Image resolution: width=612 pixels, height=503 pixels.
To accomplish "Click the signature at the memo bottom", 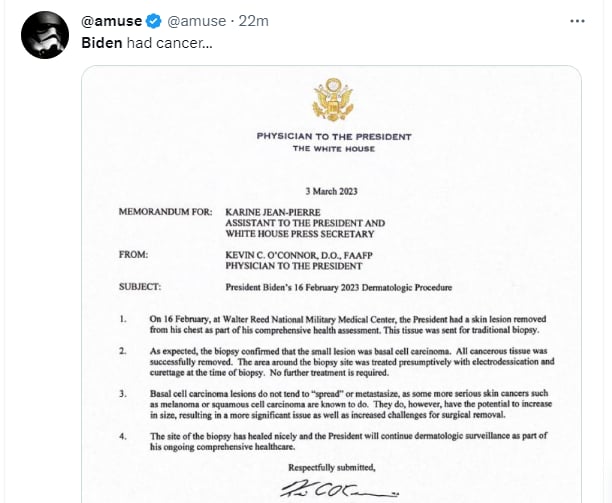I will [339, 488].
